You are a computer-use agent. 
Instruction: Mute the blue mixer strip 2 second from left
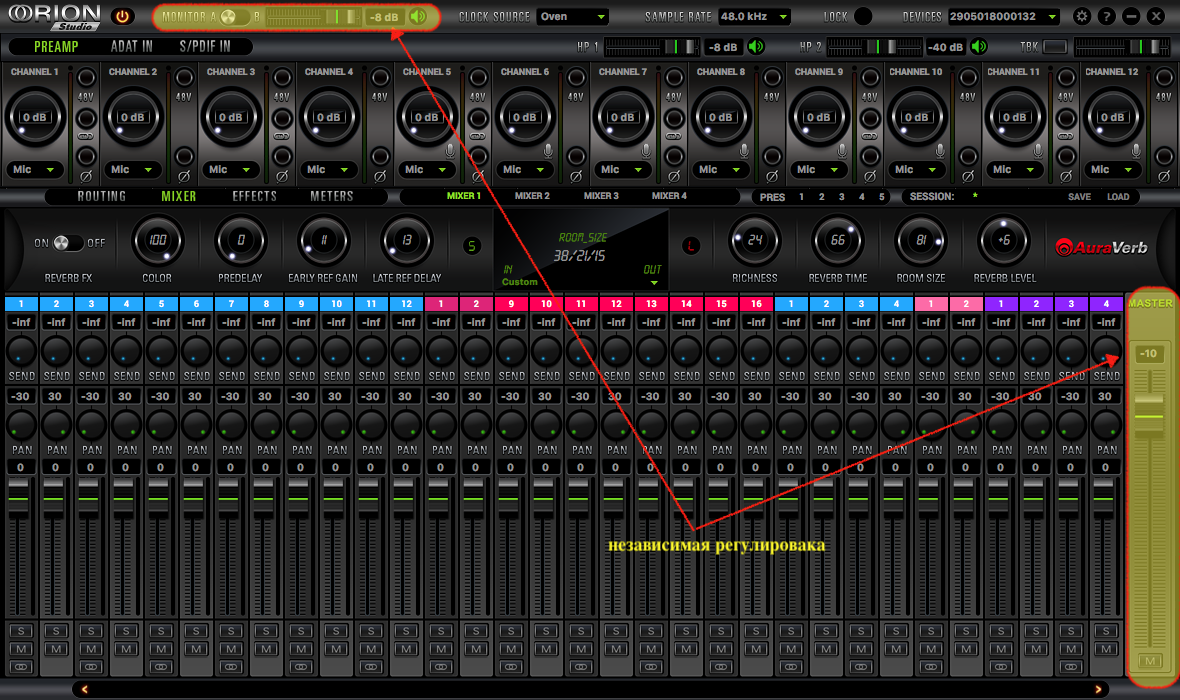tap(56, 649)
